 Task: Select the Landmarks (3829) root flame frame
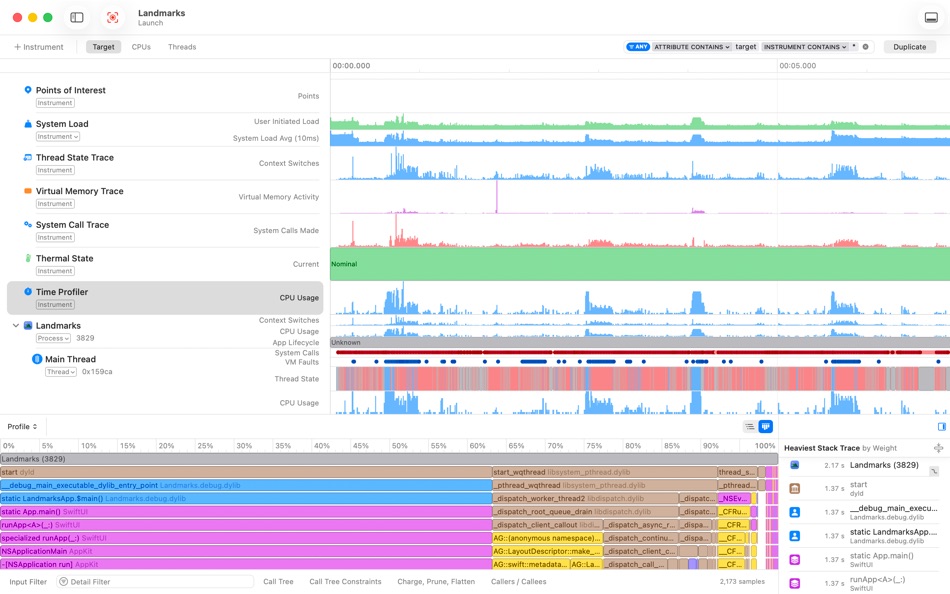(389, 459)
